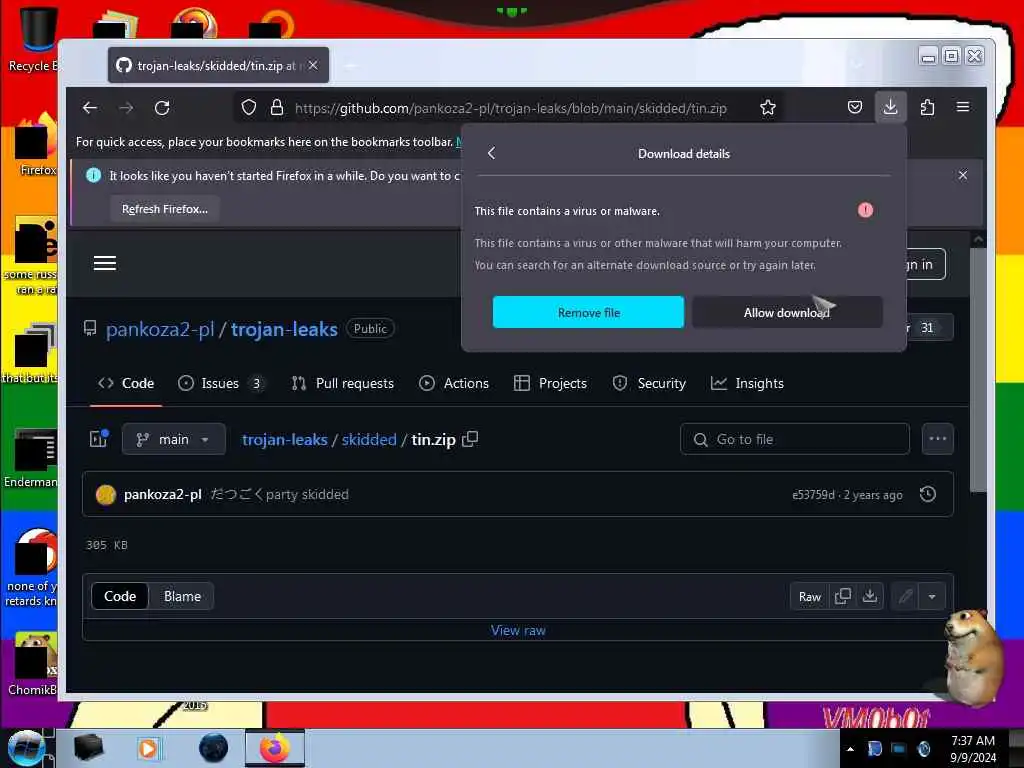This screenshot has width=1024, height=768.
Task: Copy the tin.zip path icon
Action: [x=470, y=440]
